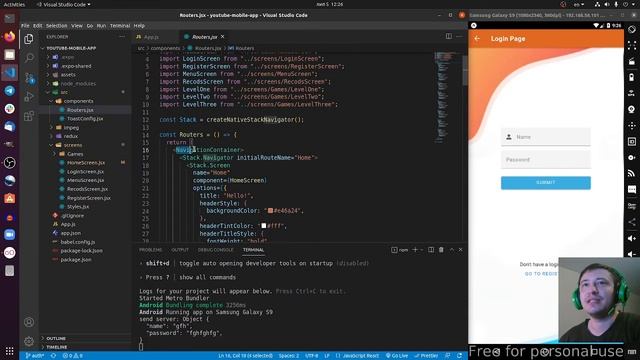The image size is (640, 360).
Task: Click the share icon in emulator toolbar
Action: click(632, 222)
